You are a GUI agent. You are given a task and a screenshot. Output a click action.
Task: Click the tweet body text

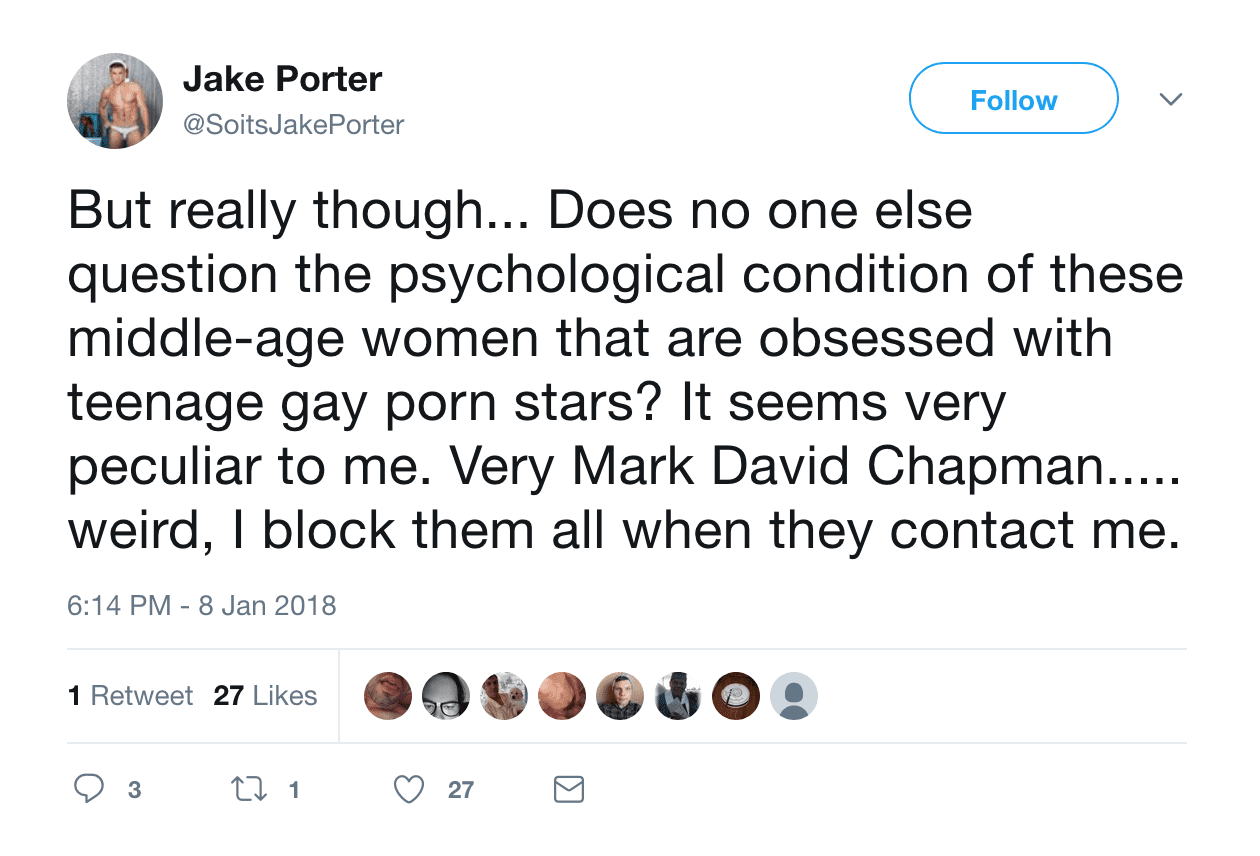(x=620, y=372)
